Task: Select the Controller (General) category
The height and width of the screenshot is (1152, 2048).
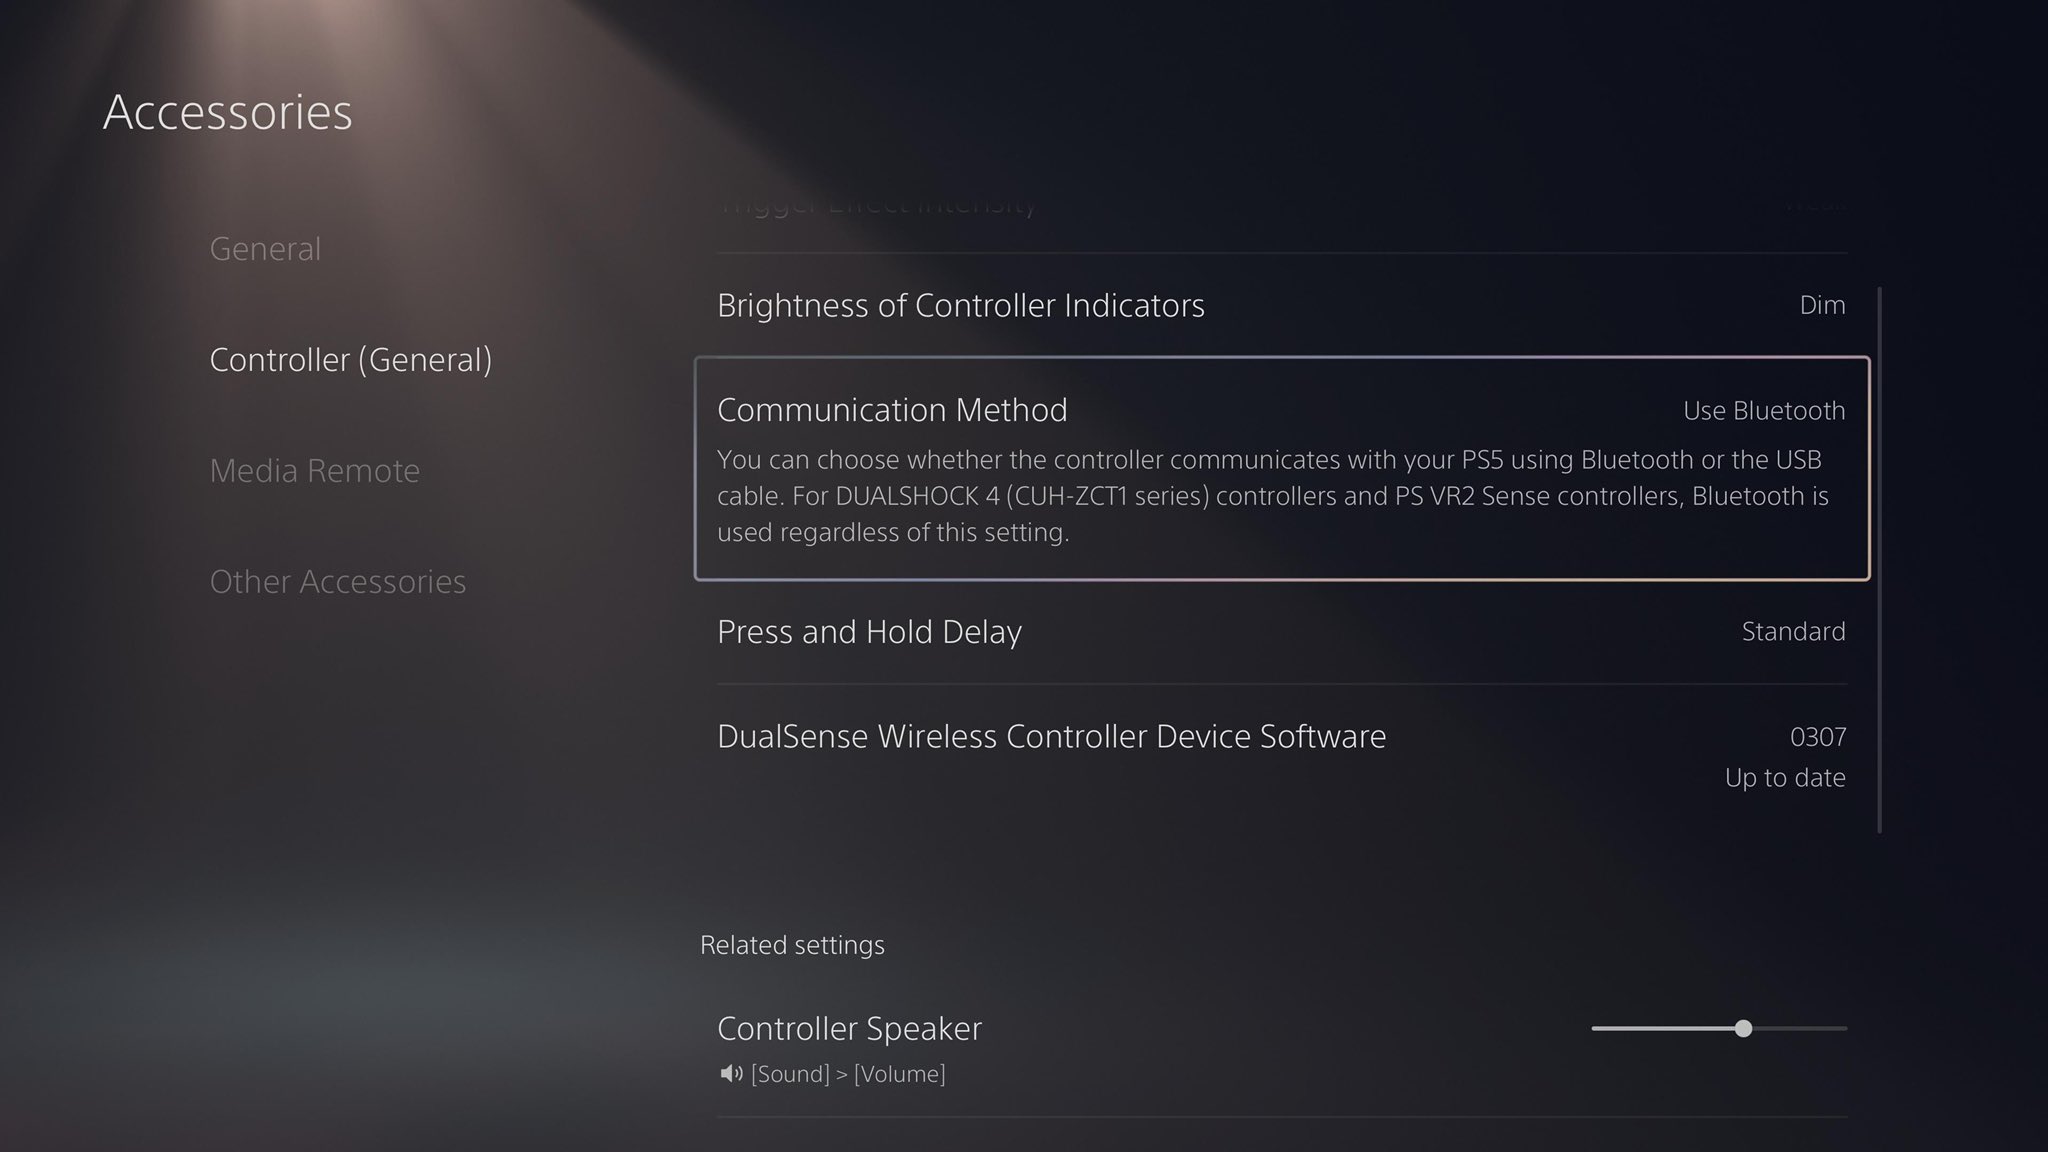Action: click(350, 359)
